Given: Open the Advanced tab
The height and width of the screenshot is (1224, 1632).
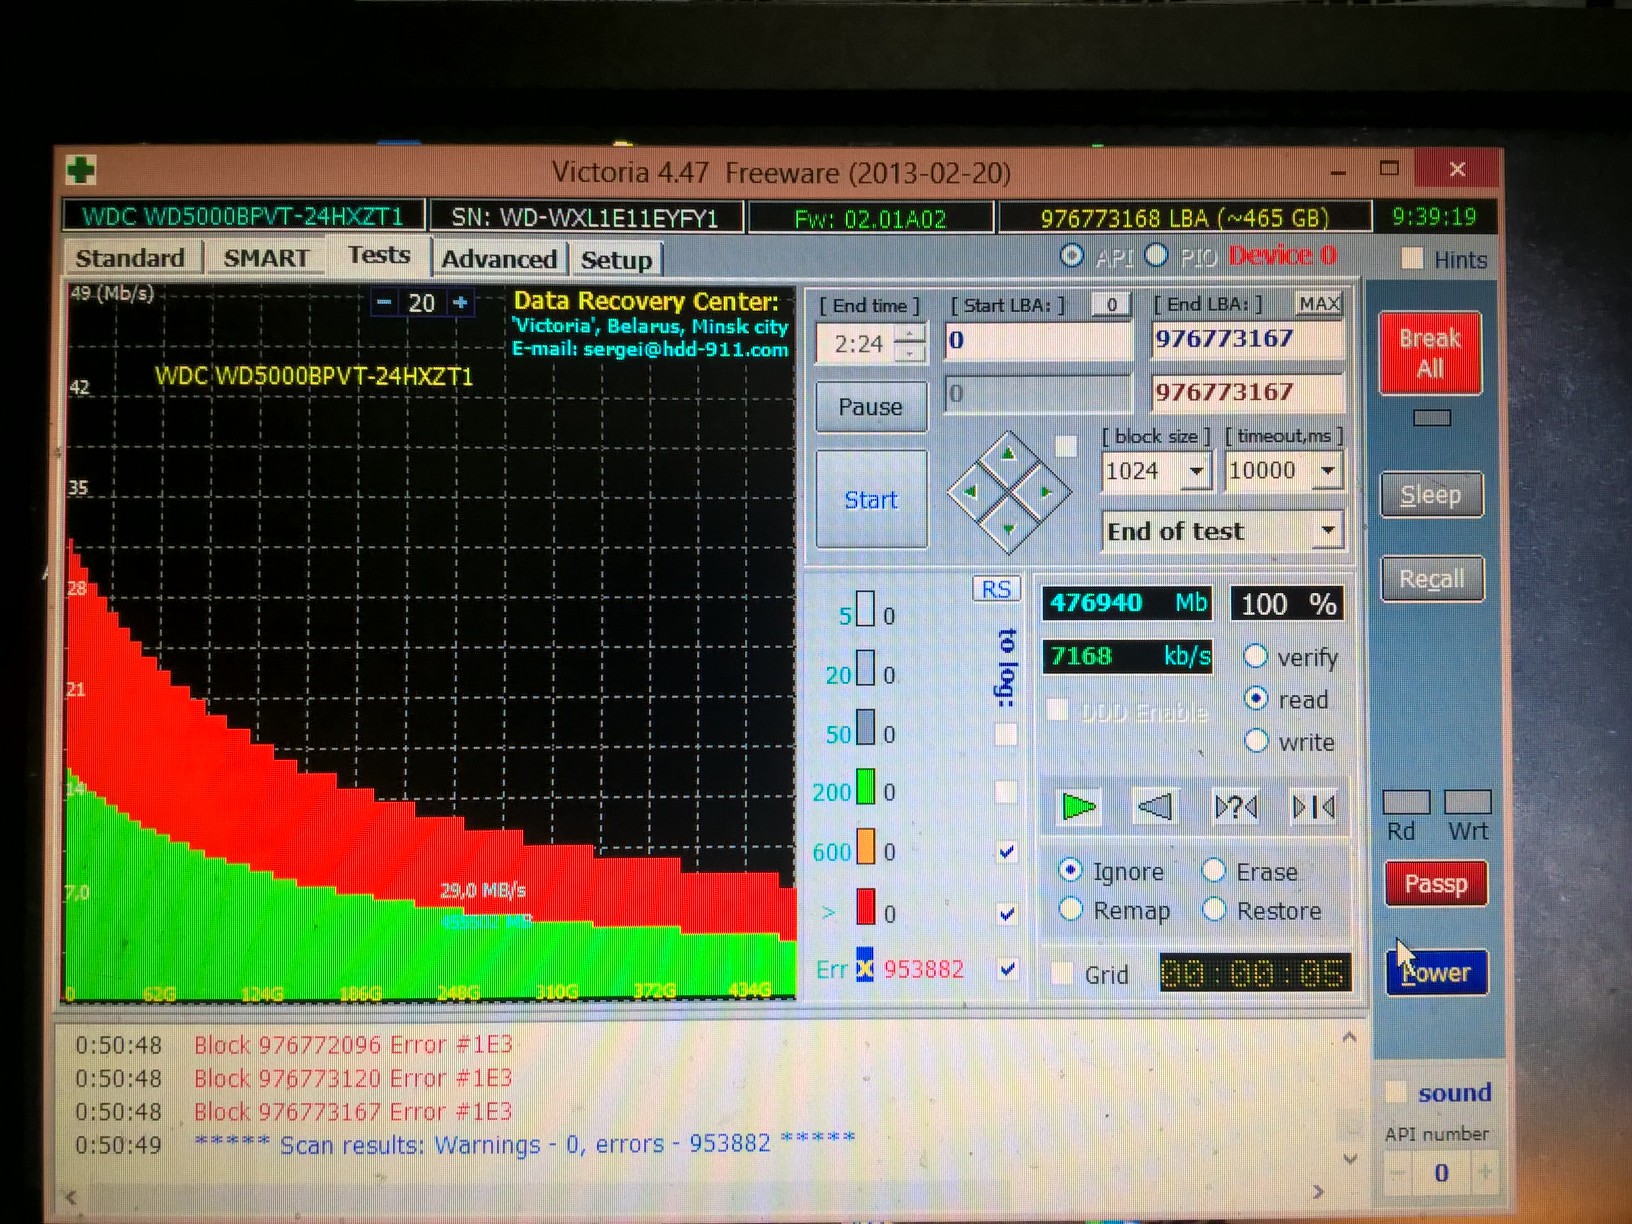Looking at the screenshot, I should point(499,259).
